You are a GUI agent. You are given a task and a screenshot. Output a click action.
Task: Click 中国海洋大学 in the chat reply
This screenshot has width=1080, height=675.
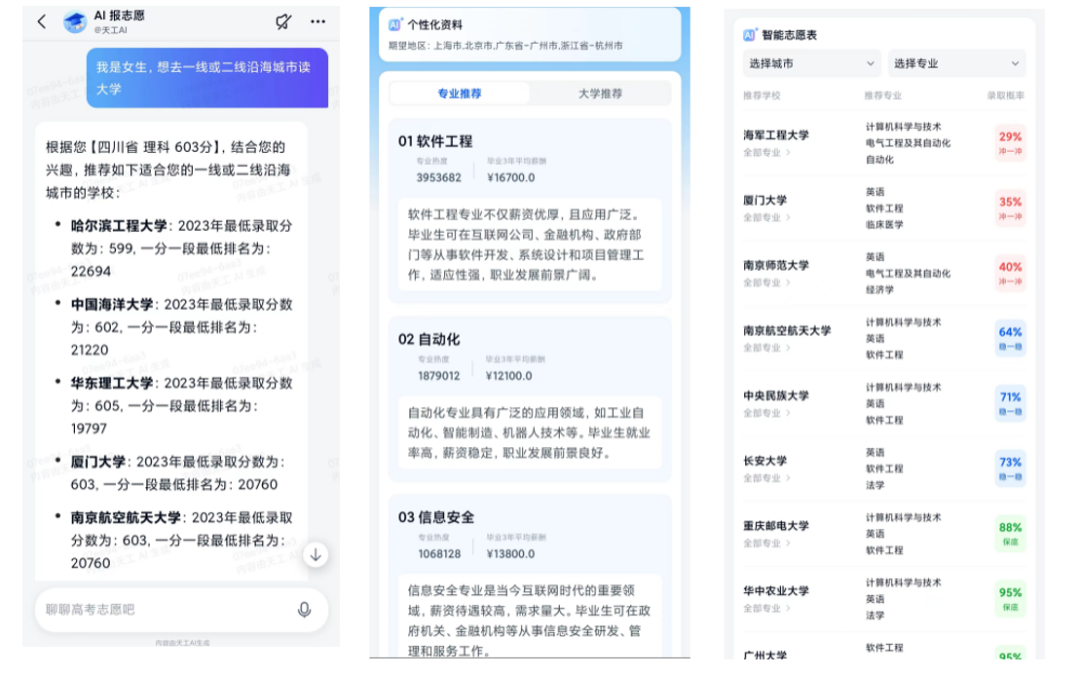coord(112,304)
